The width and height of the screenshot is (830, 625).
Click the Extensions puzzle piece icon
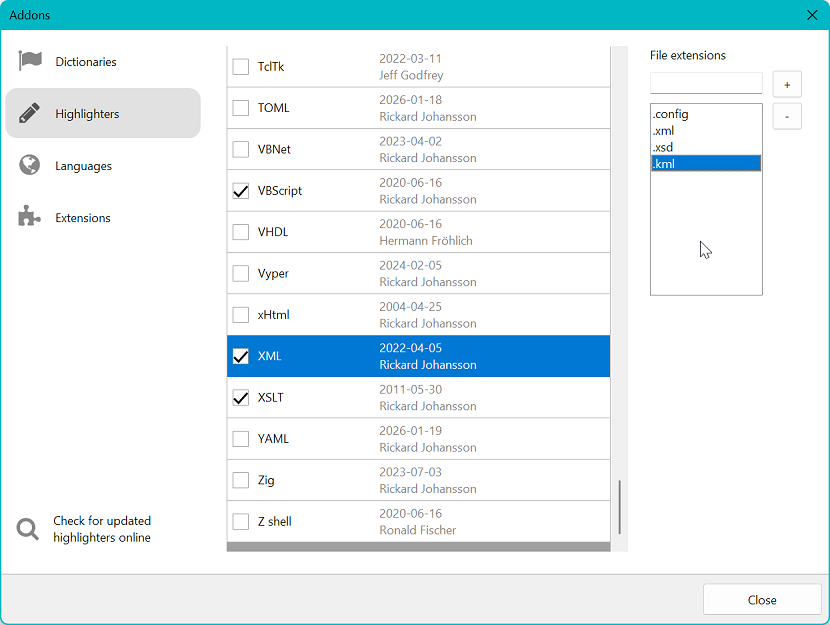[x=29, y=216]
